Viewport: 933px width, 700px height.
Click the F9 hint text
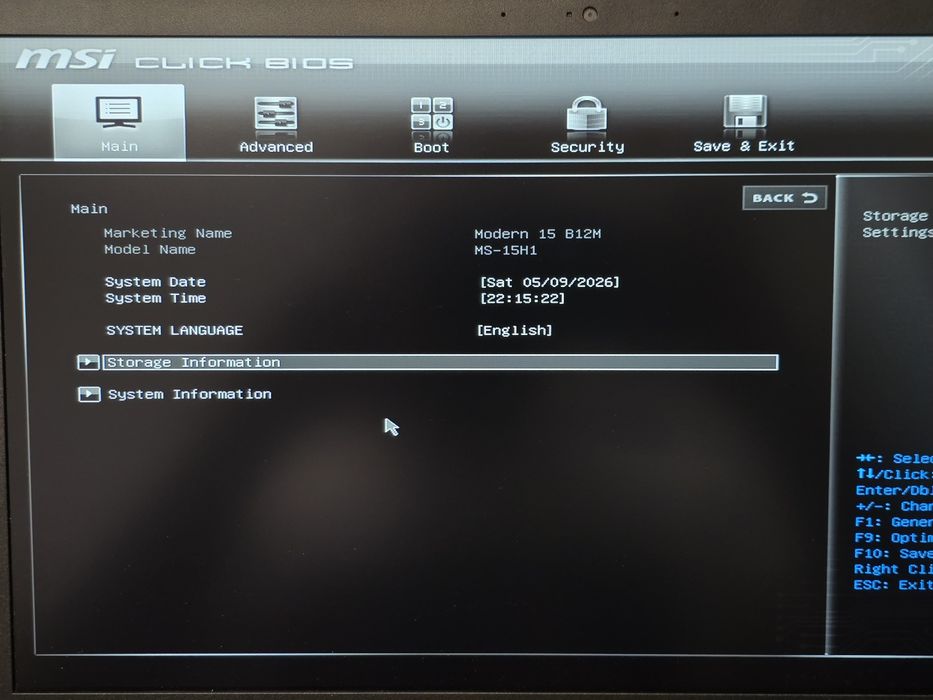coord(893,538)
